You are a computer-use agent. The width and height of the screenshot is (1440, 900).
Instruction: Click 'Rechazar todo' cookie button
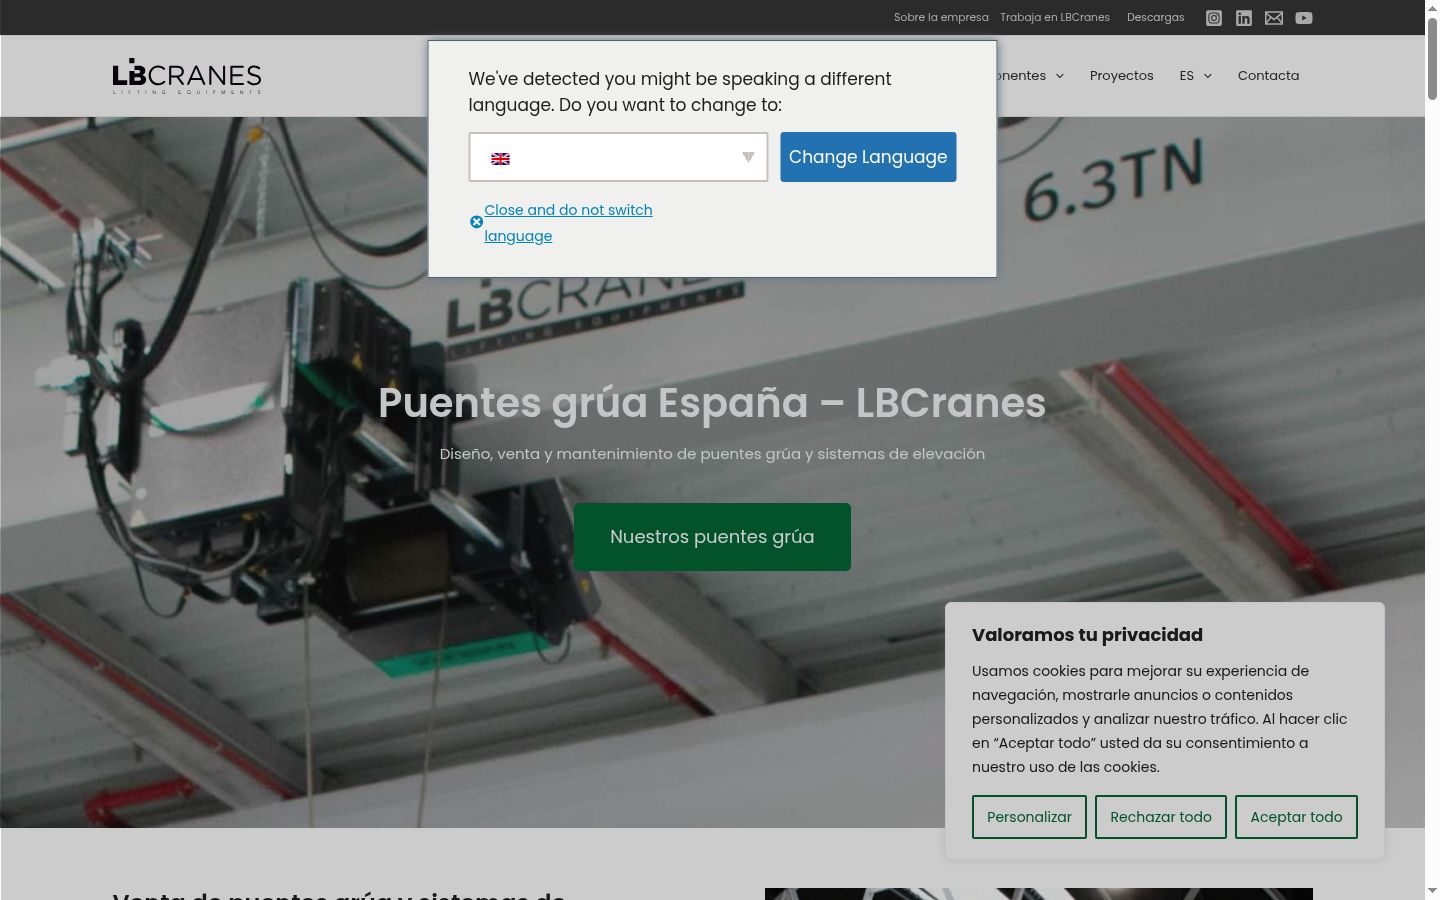(x=1161, y=817)
